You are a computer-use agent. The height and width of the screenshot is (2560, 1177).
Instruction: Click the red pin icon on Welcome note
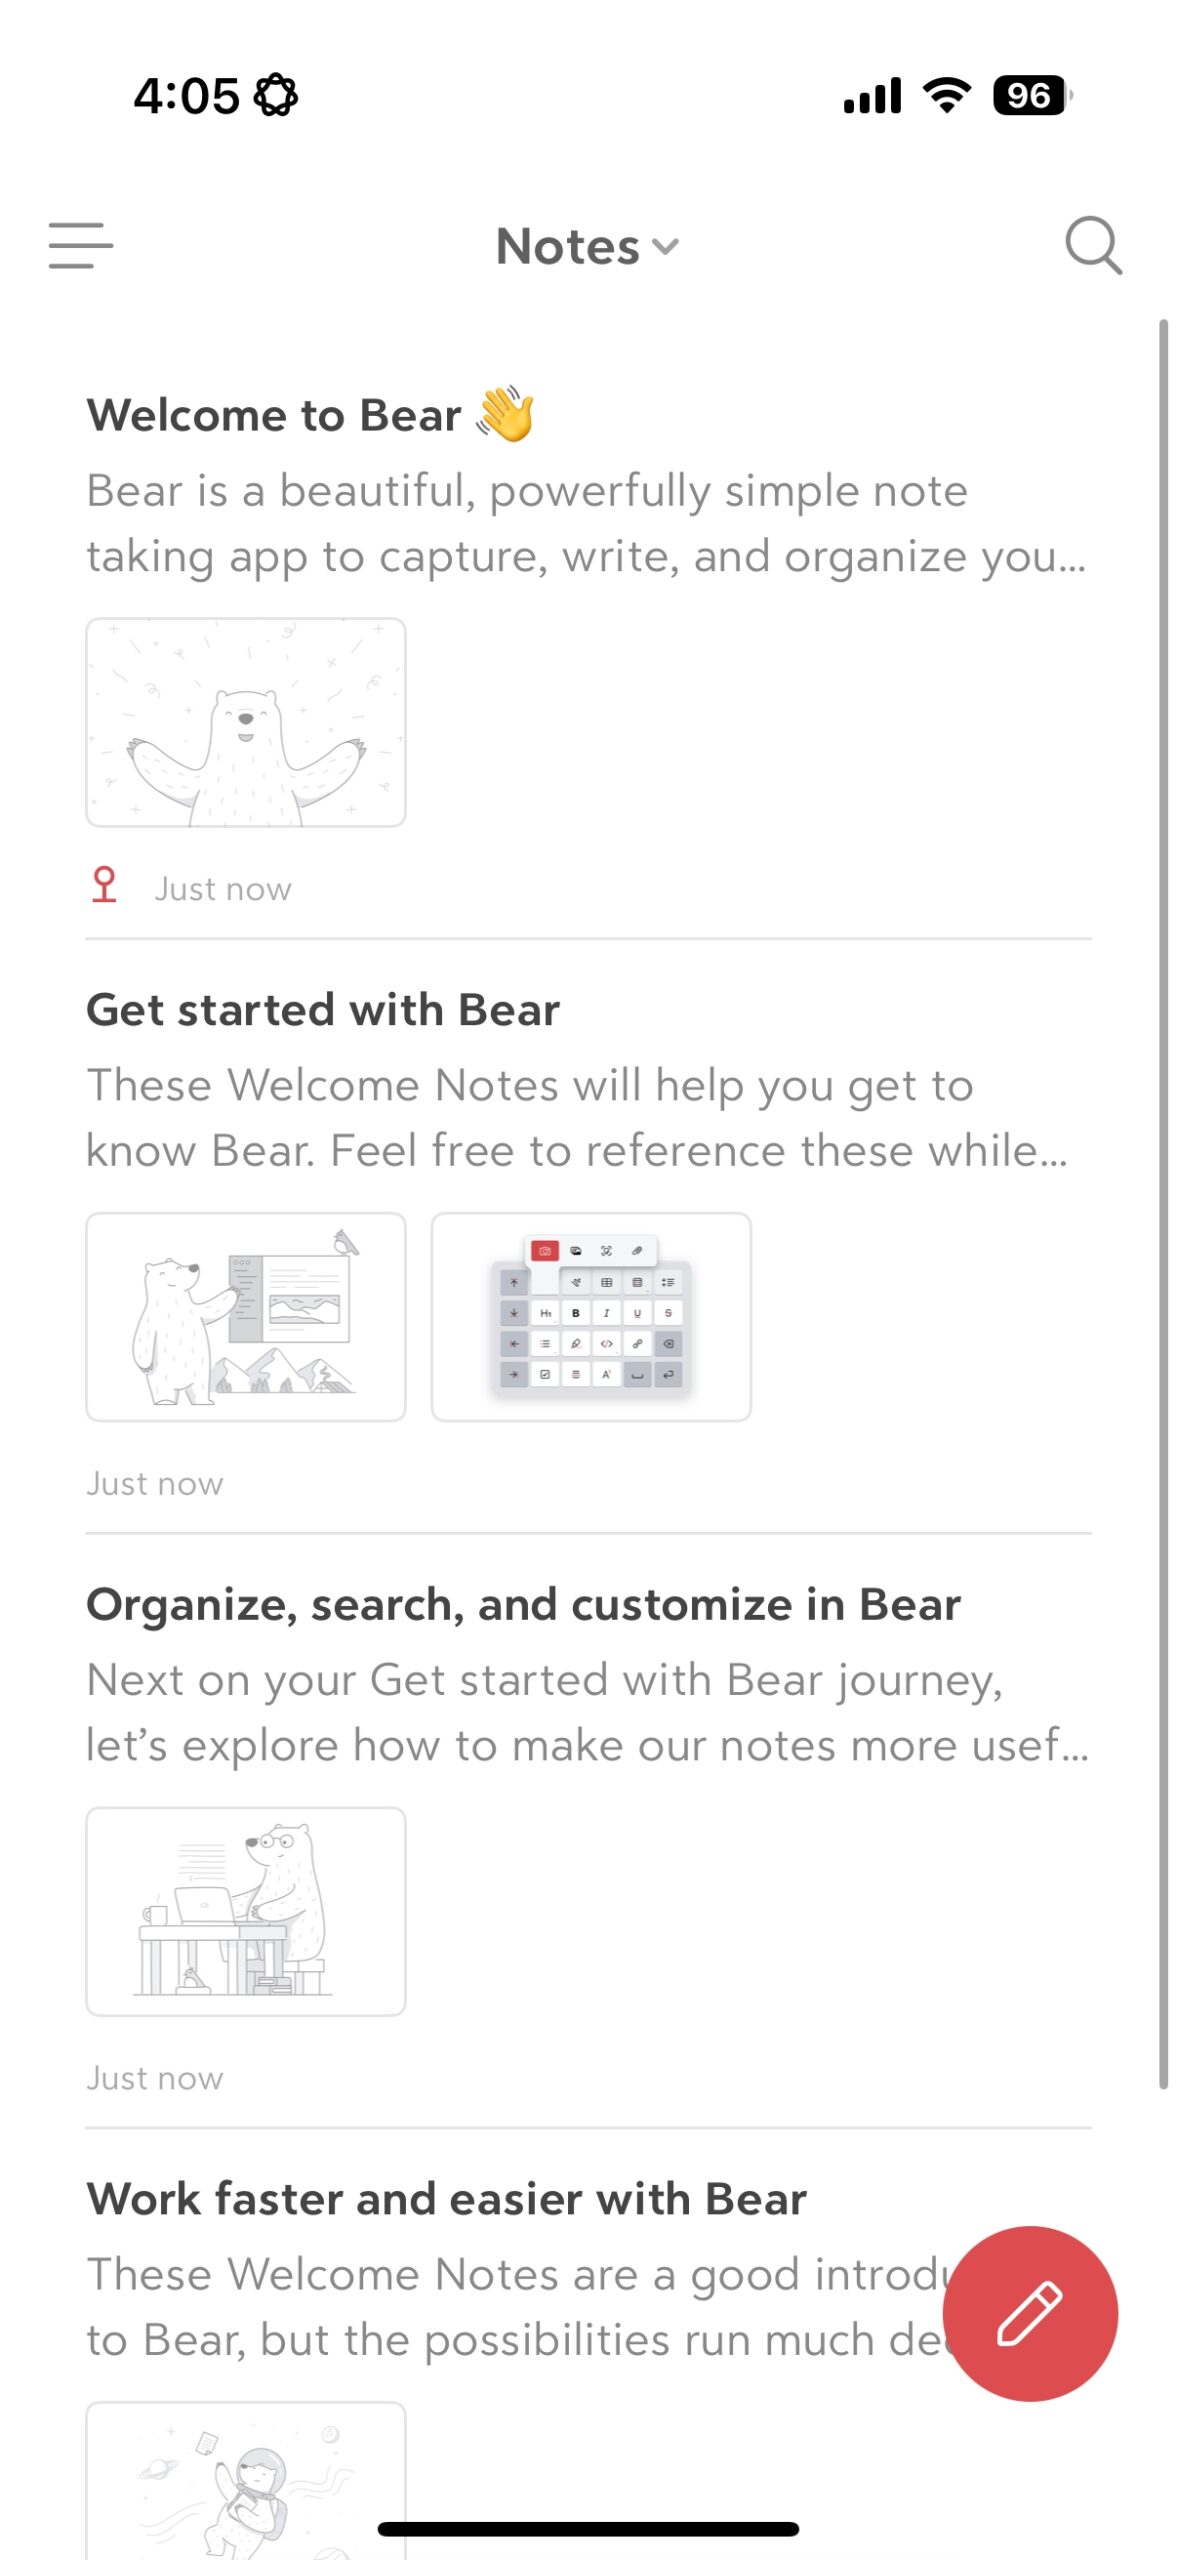click(104, 886)
